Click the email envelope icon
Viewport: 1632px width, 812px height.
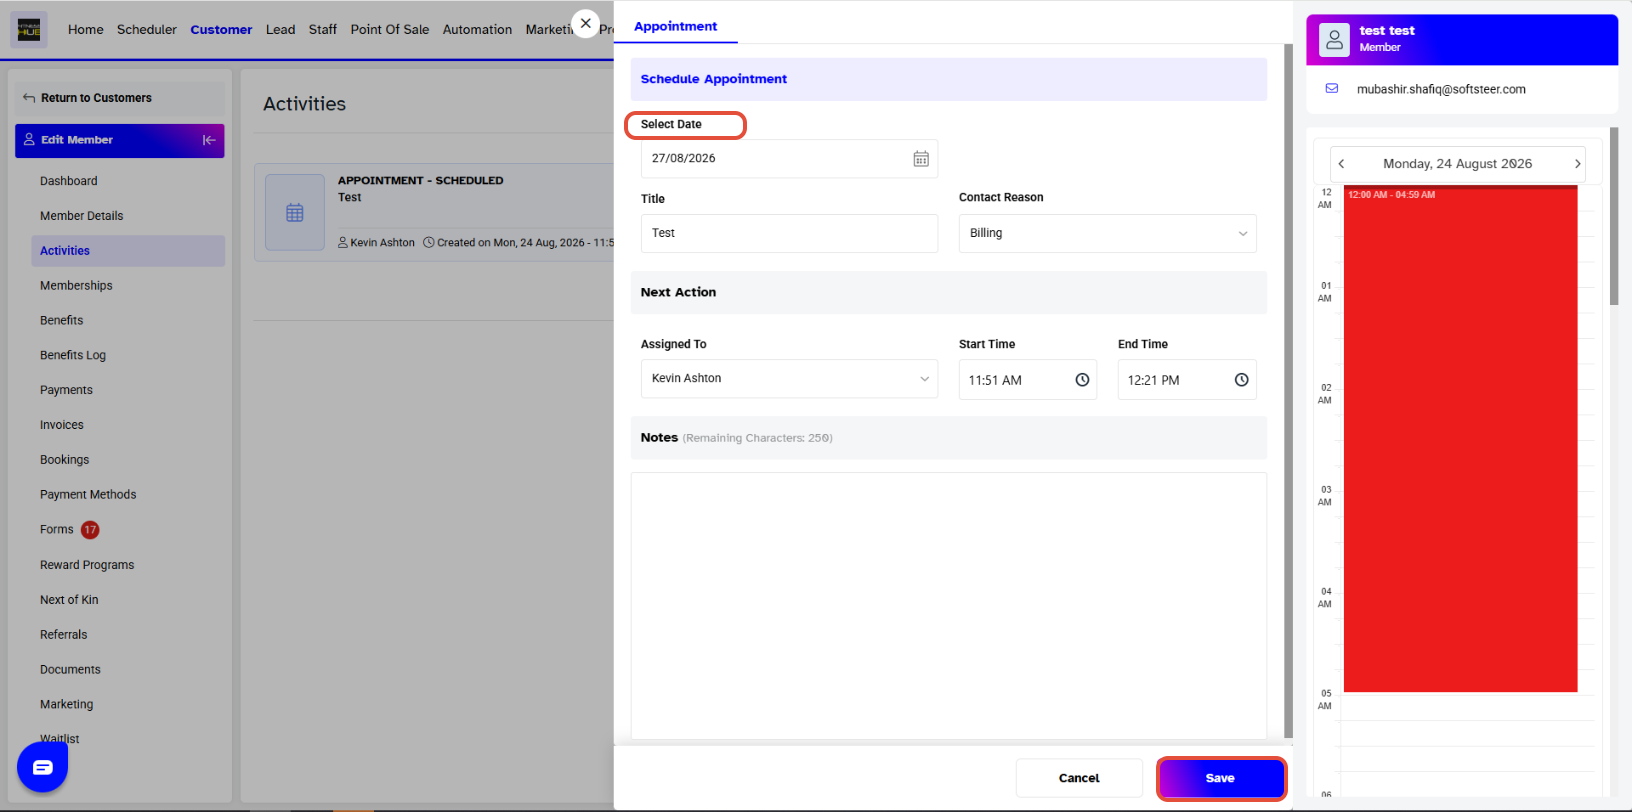[1332, 89]
